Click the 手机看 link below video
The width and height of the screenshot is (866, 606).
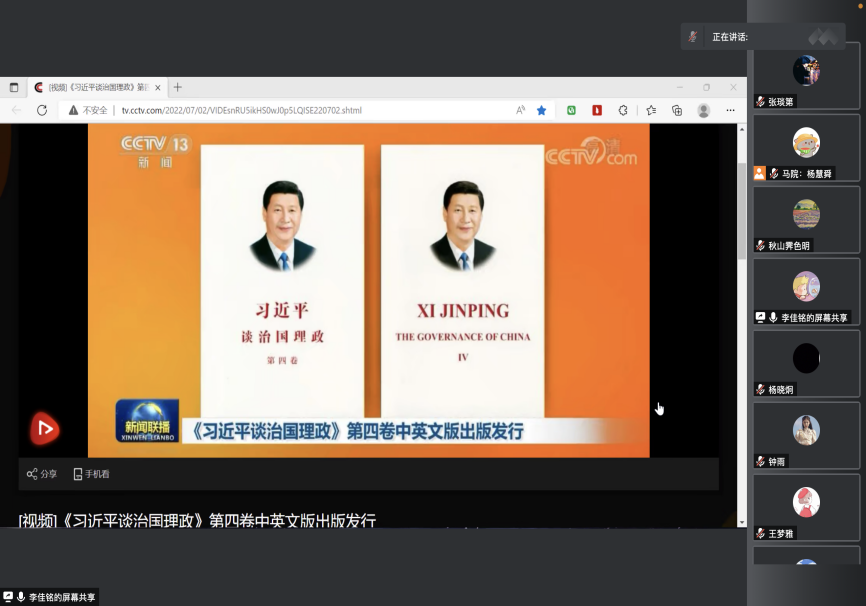click(x=91, y=474)
